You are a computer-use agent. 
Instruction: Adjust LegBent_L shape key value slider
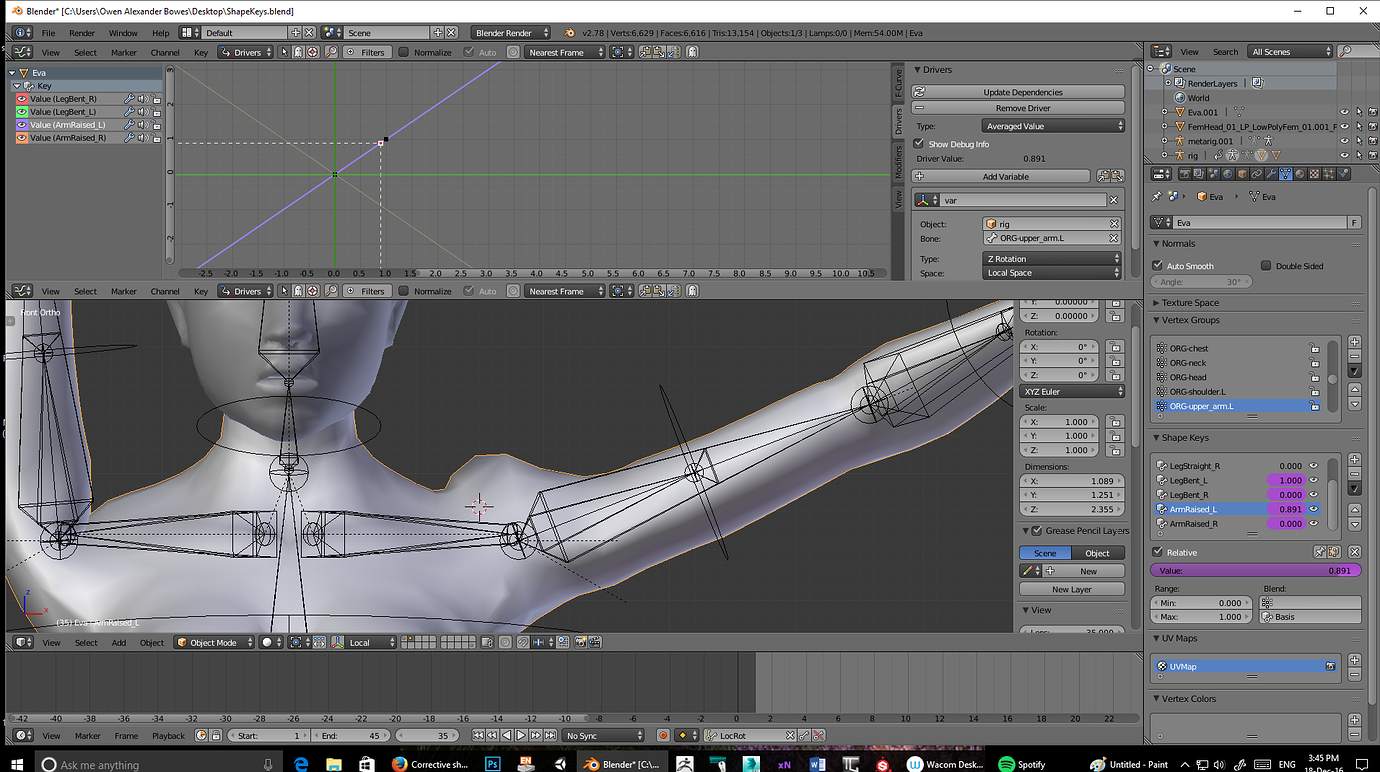[x=1286, y=480]
